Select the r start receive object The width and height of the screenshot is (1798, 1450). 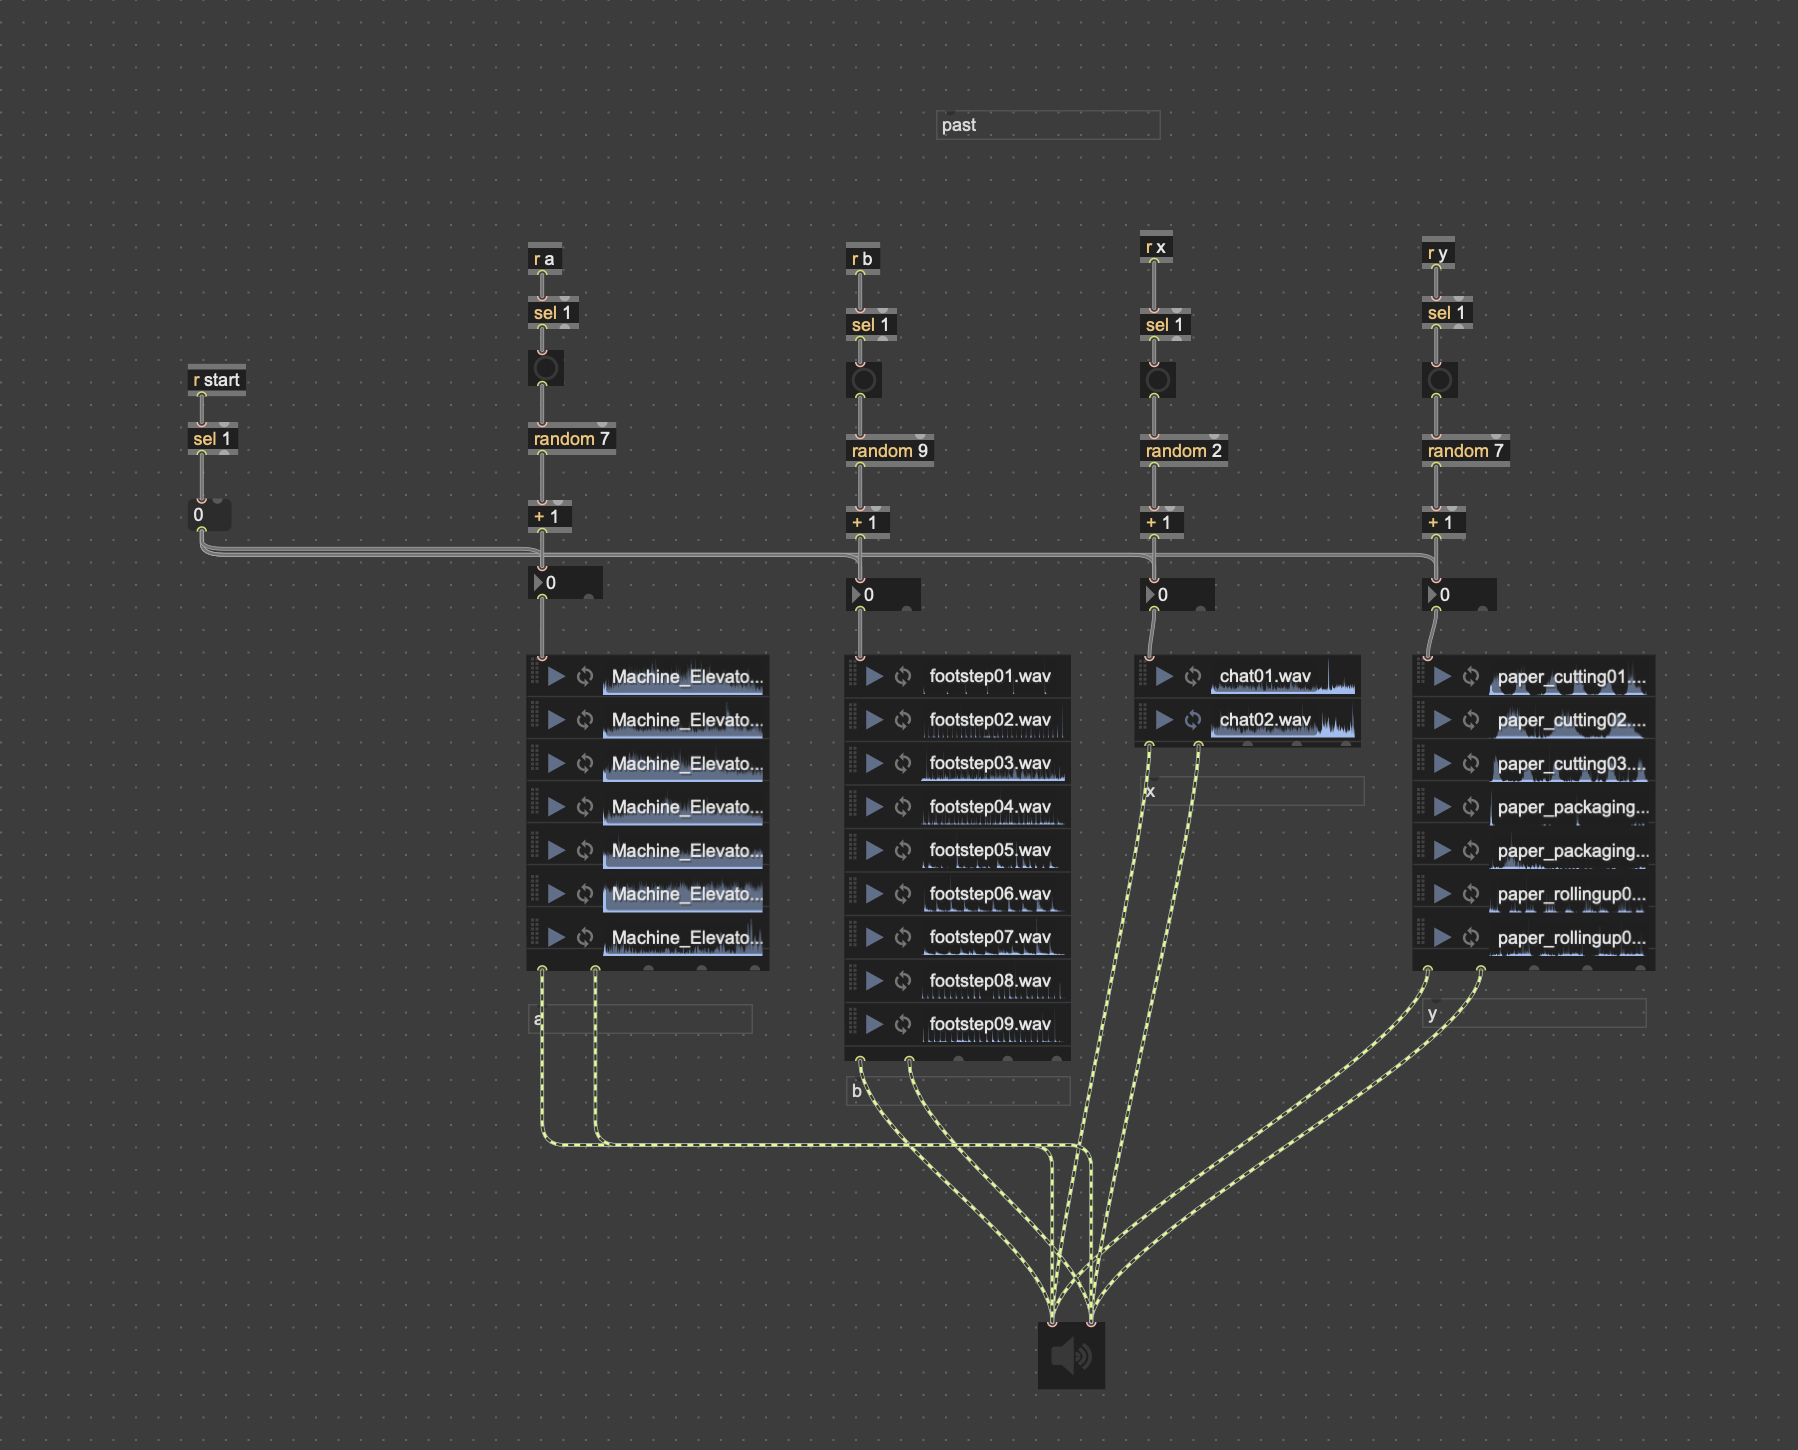[x=216, y=380]
